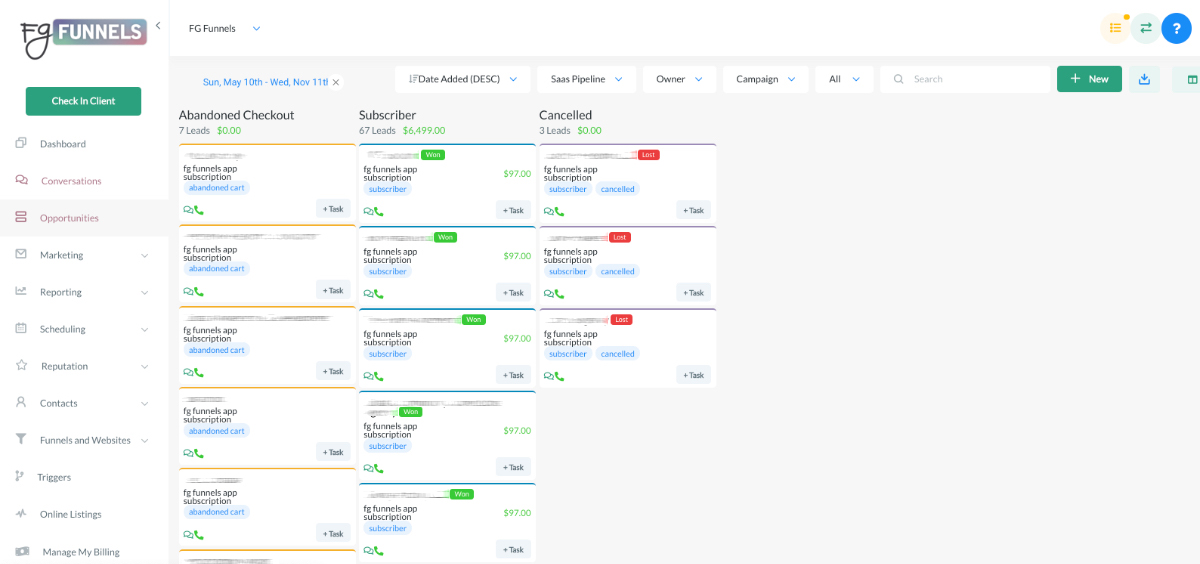The width and height of the screenshot is (1200, 564).
Task: Collapse the sidebar with the left chevron
Action: point(158,26)
